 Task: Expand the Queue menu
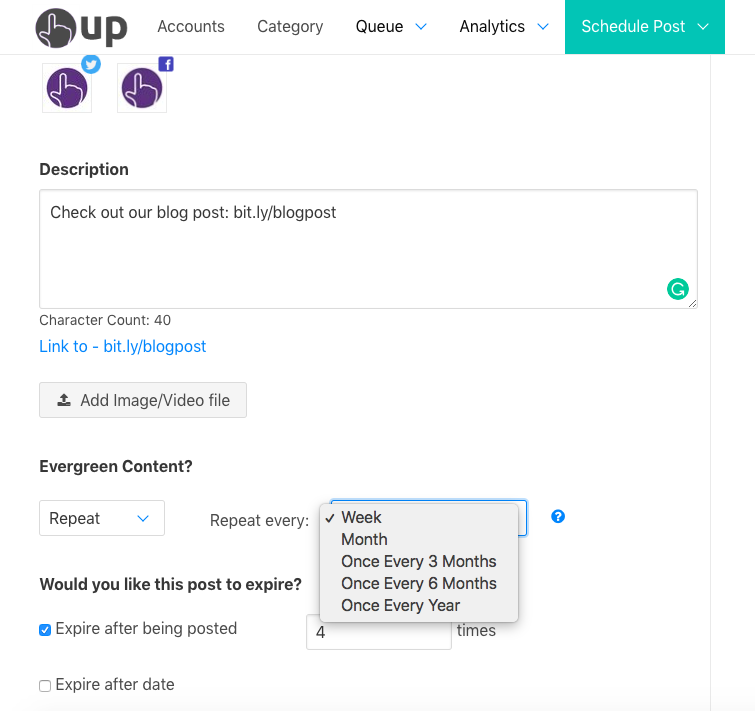tap(391, 27)
